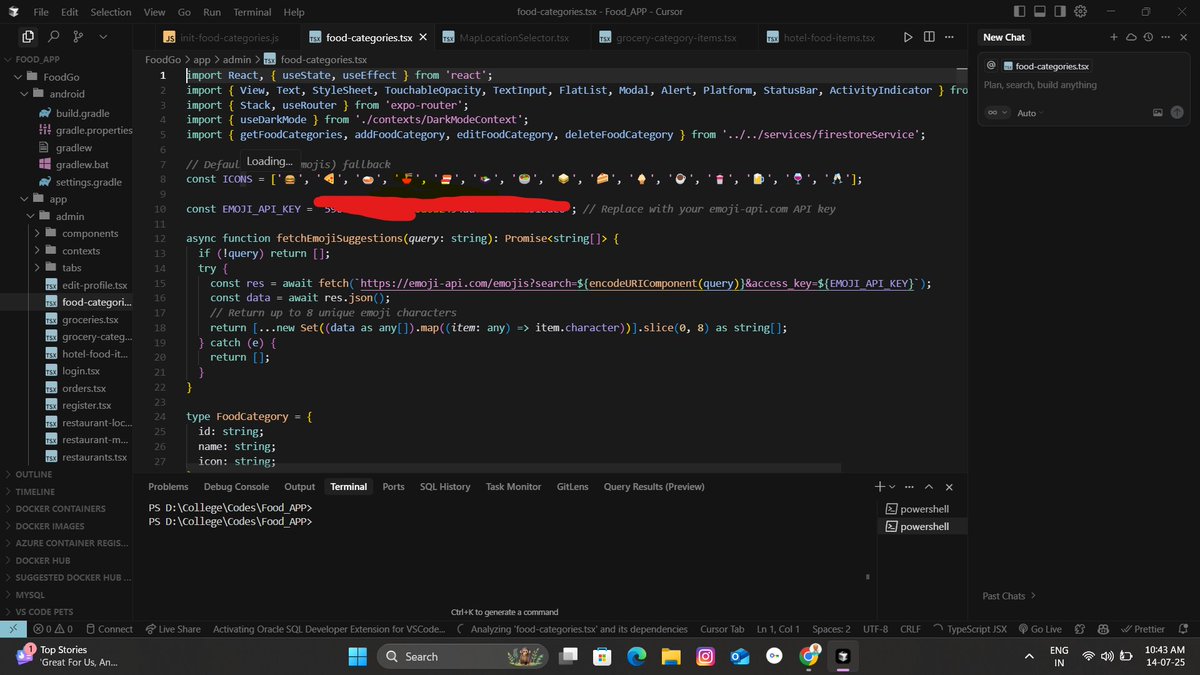
Task: Open the Search view icon
Action: (54, 36)
